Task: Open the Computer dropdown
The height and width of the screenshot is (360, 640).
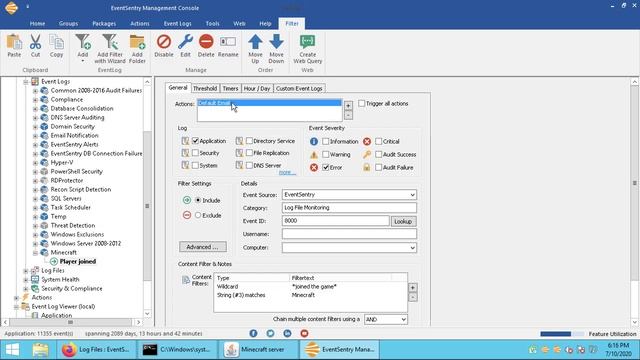Action: tap(412, 248)
